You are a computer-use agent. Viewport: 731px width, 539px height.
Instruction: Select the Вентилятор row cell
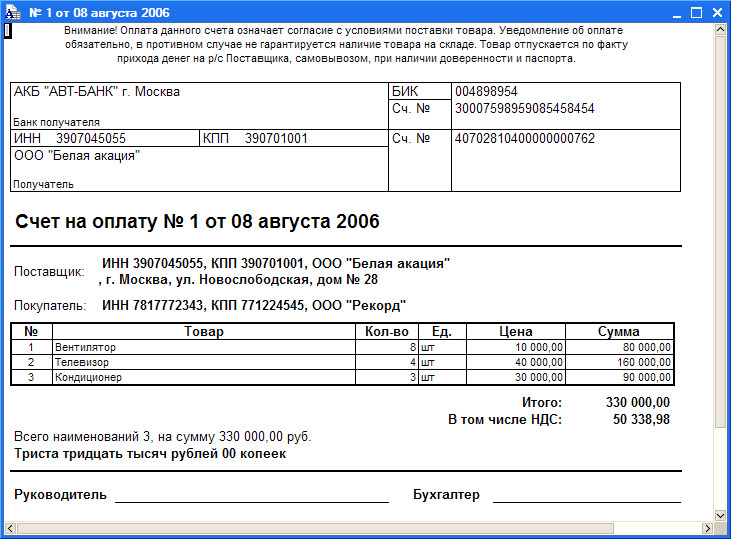tap(204, 347)
